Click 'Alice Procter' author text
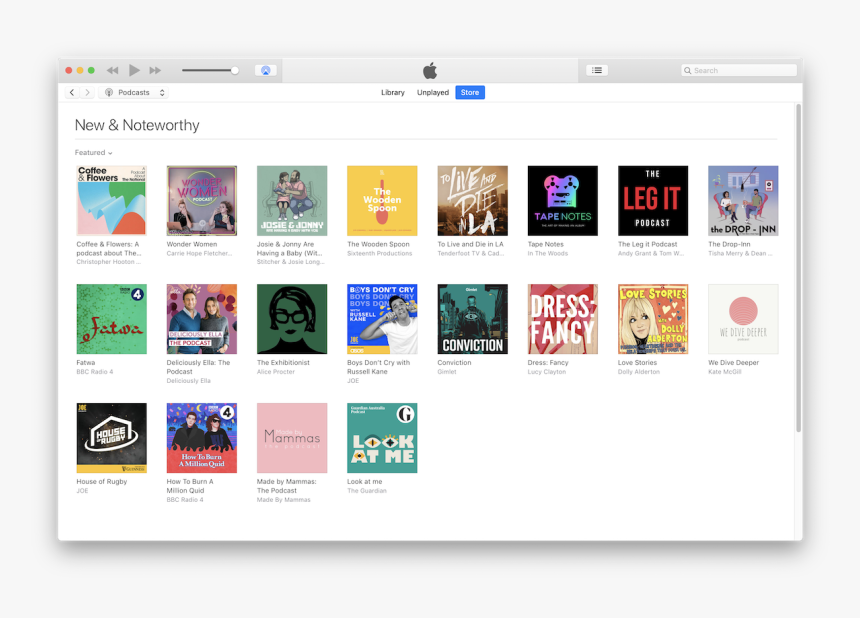860x618 pixels. point(276,372)
